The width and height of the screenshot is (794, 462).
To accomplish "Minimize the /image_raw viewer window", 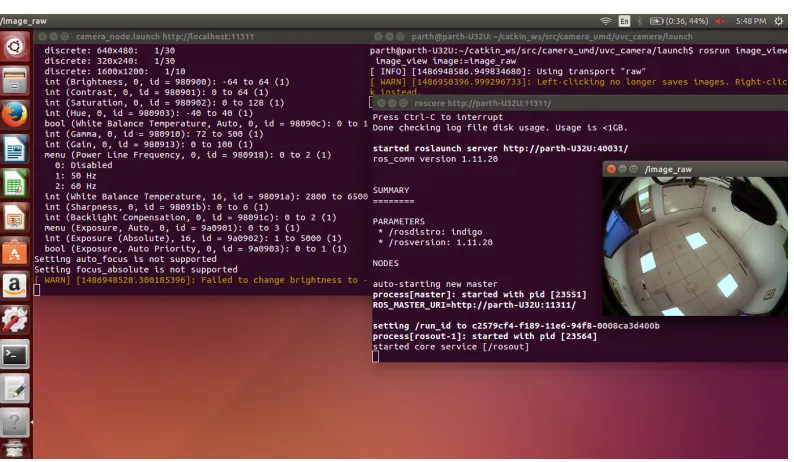I will (622, 169).
